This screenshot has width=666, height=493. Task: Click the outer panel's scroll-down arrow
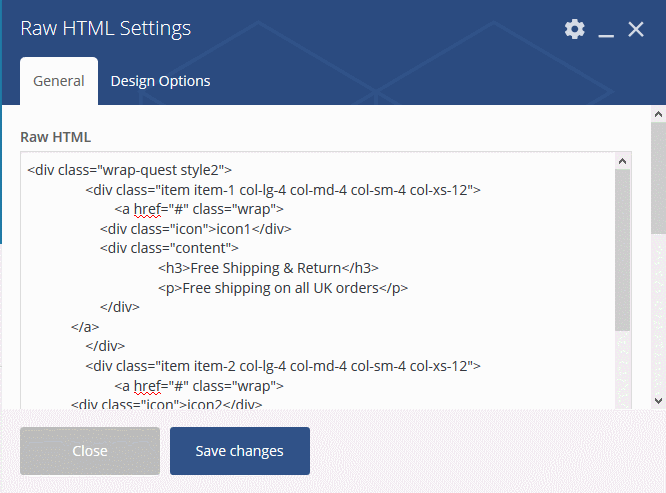point(658,400)
